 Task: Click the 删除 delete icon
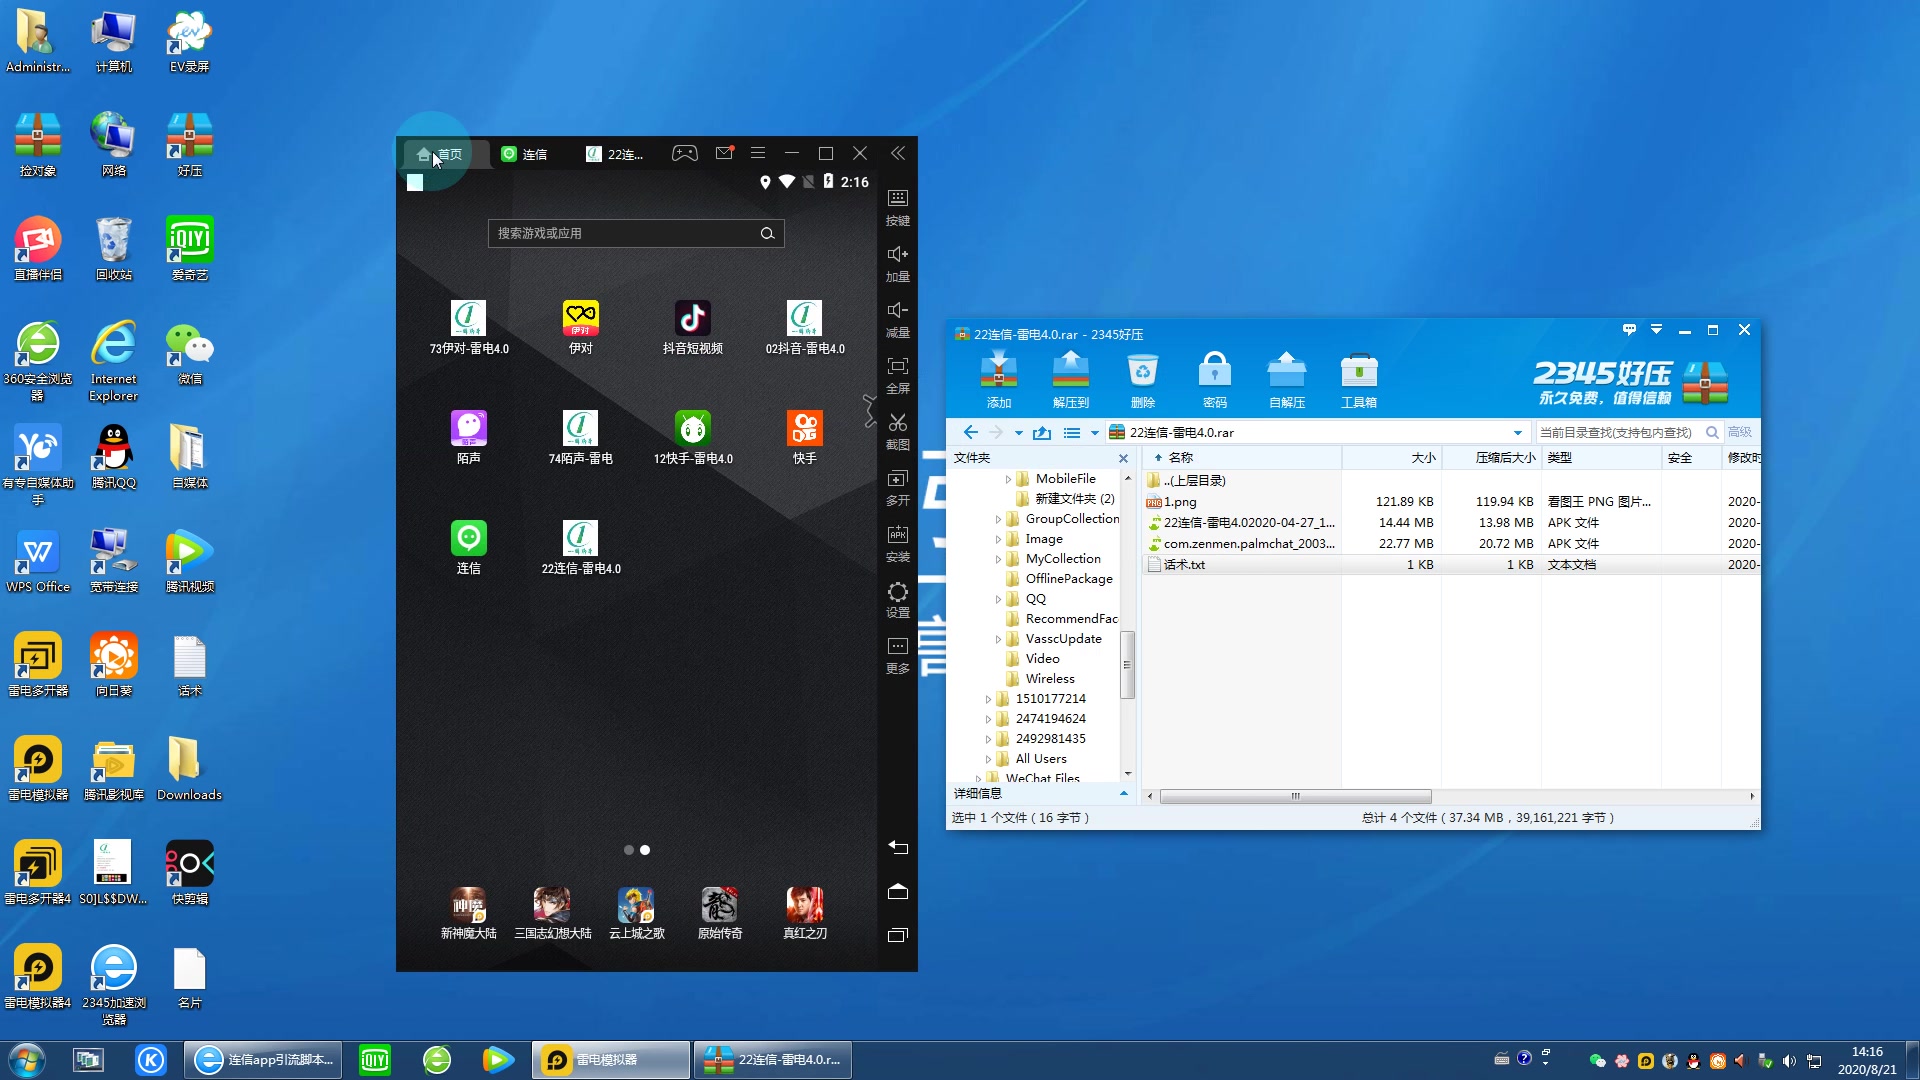coord(1142,380)
